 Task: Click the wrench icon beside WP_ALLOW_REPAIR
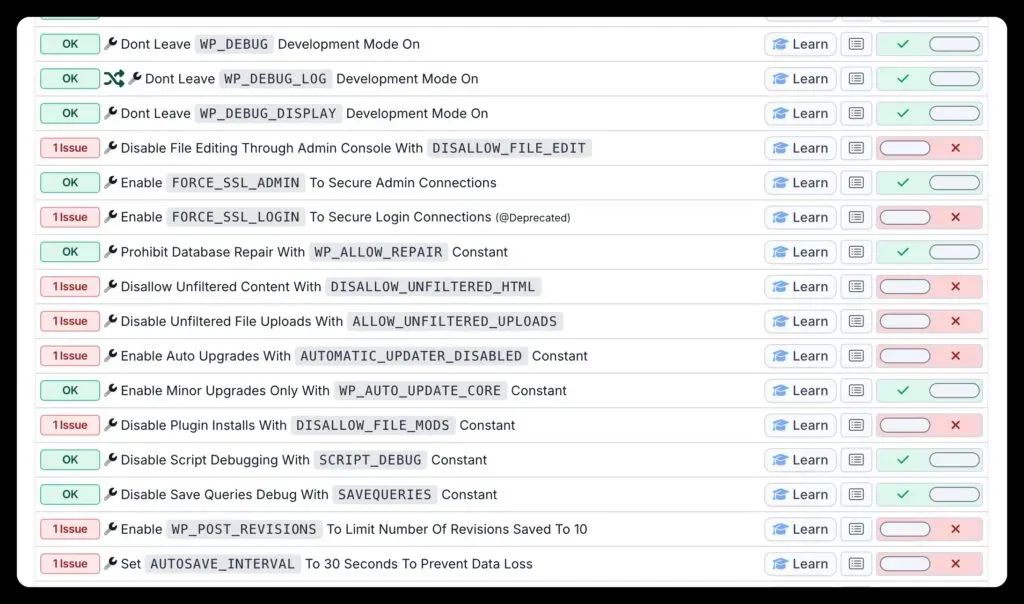click(x=113, y=252)
